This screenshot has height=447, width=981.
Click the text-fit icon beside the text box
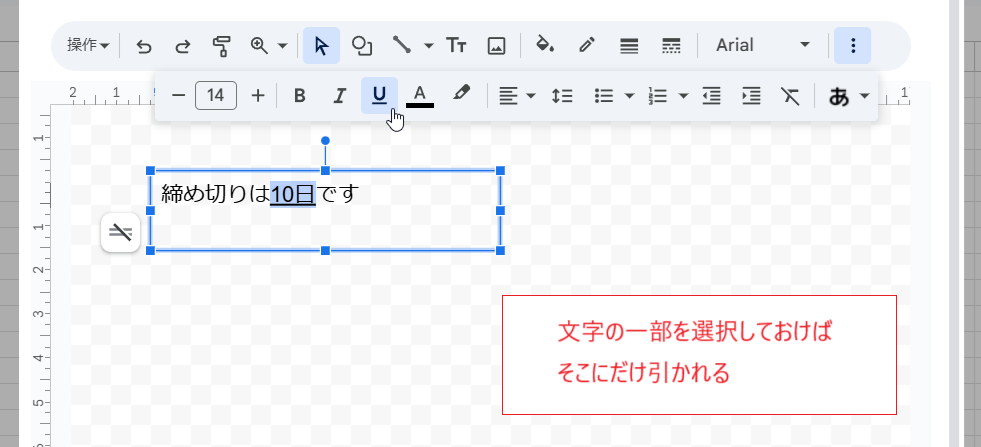tap(120, 233)
